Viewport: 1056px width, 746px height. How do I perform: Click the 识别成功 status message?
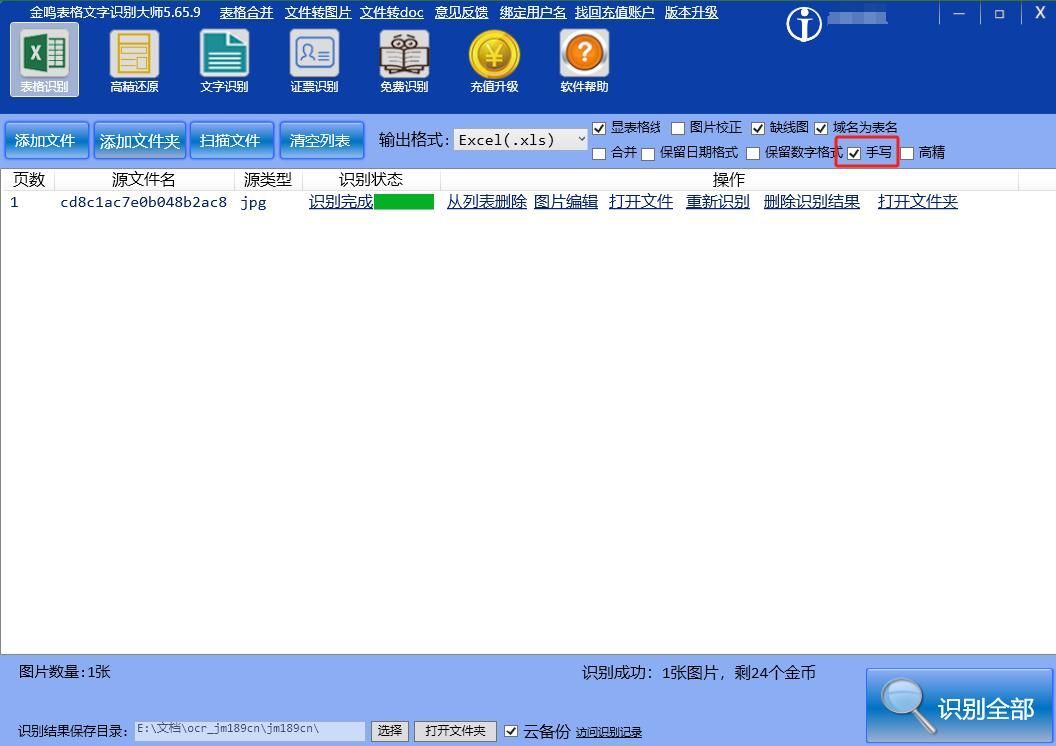pyautogui.click(x=698, y=673)
